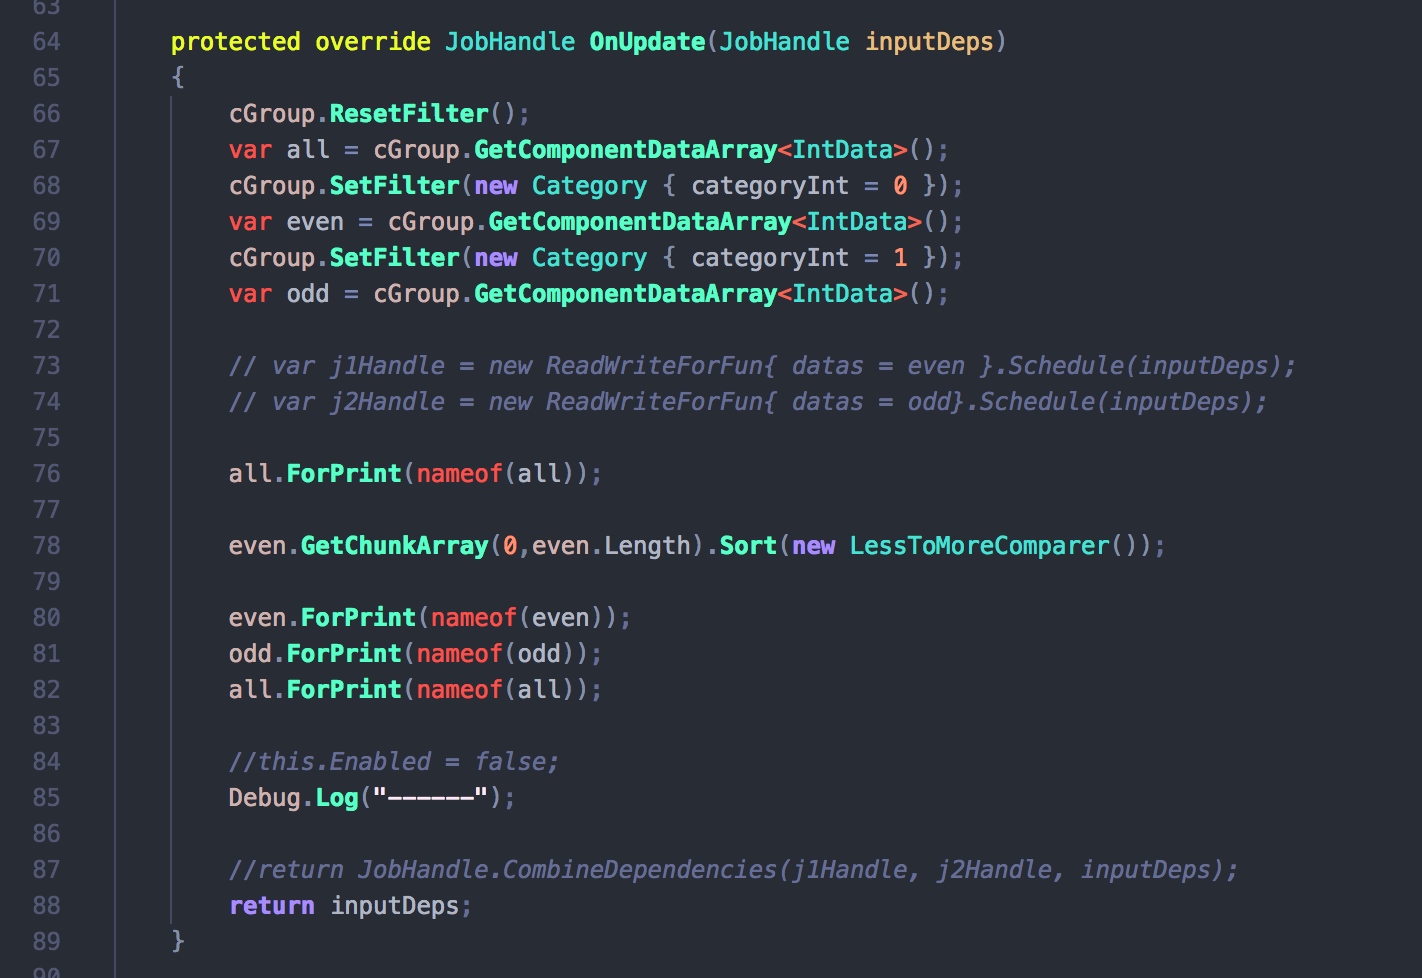
Task: Click the commented CombineDependencies return line
Action: [x=733, y=870]
